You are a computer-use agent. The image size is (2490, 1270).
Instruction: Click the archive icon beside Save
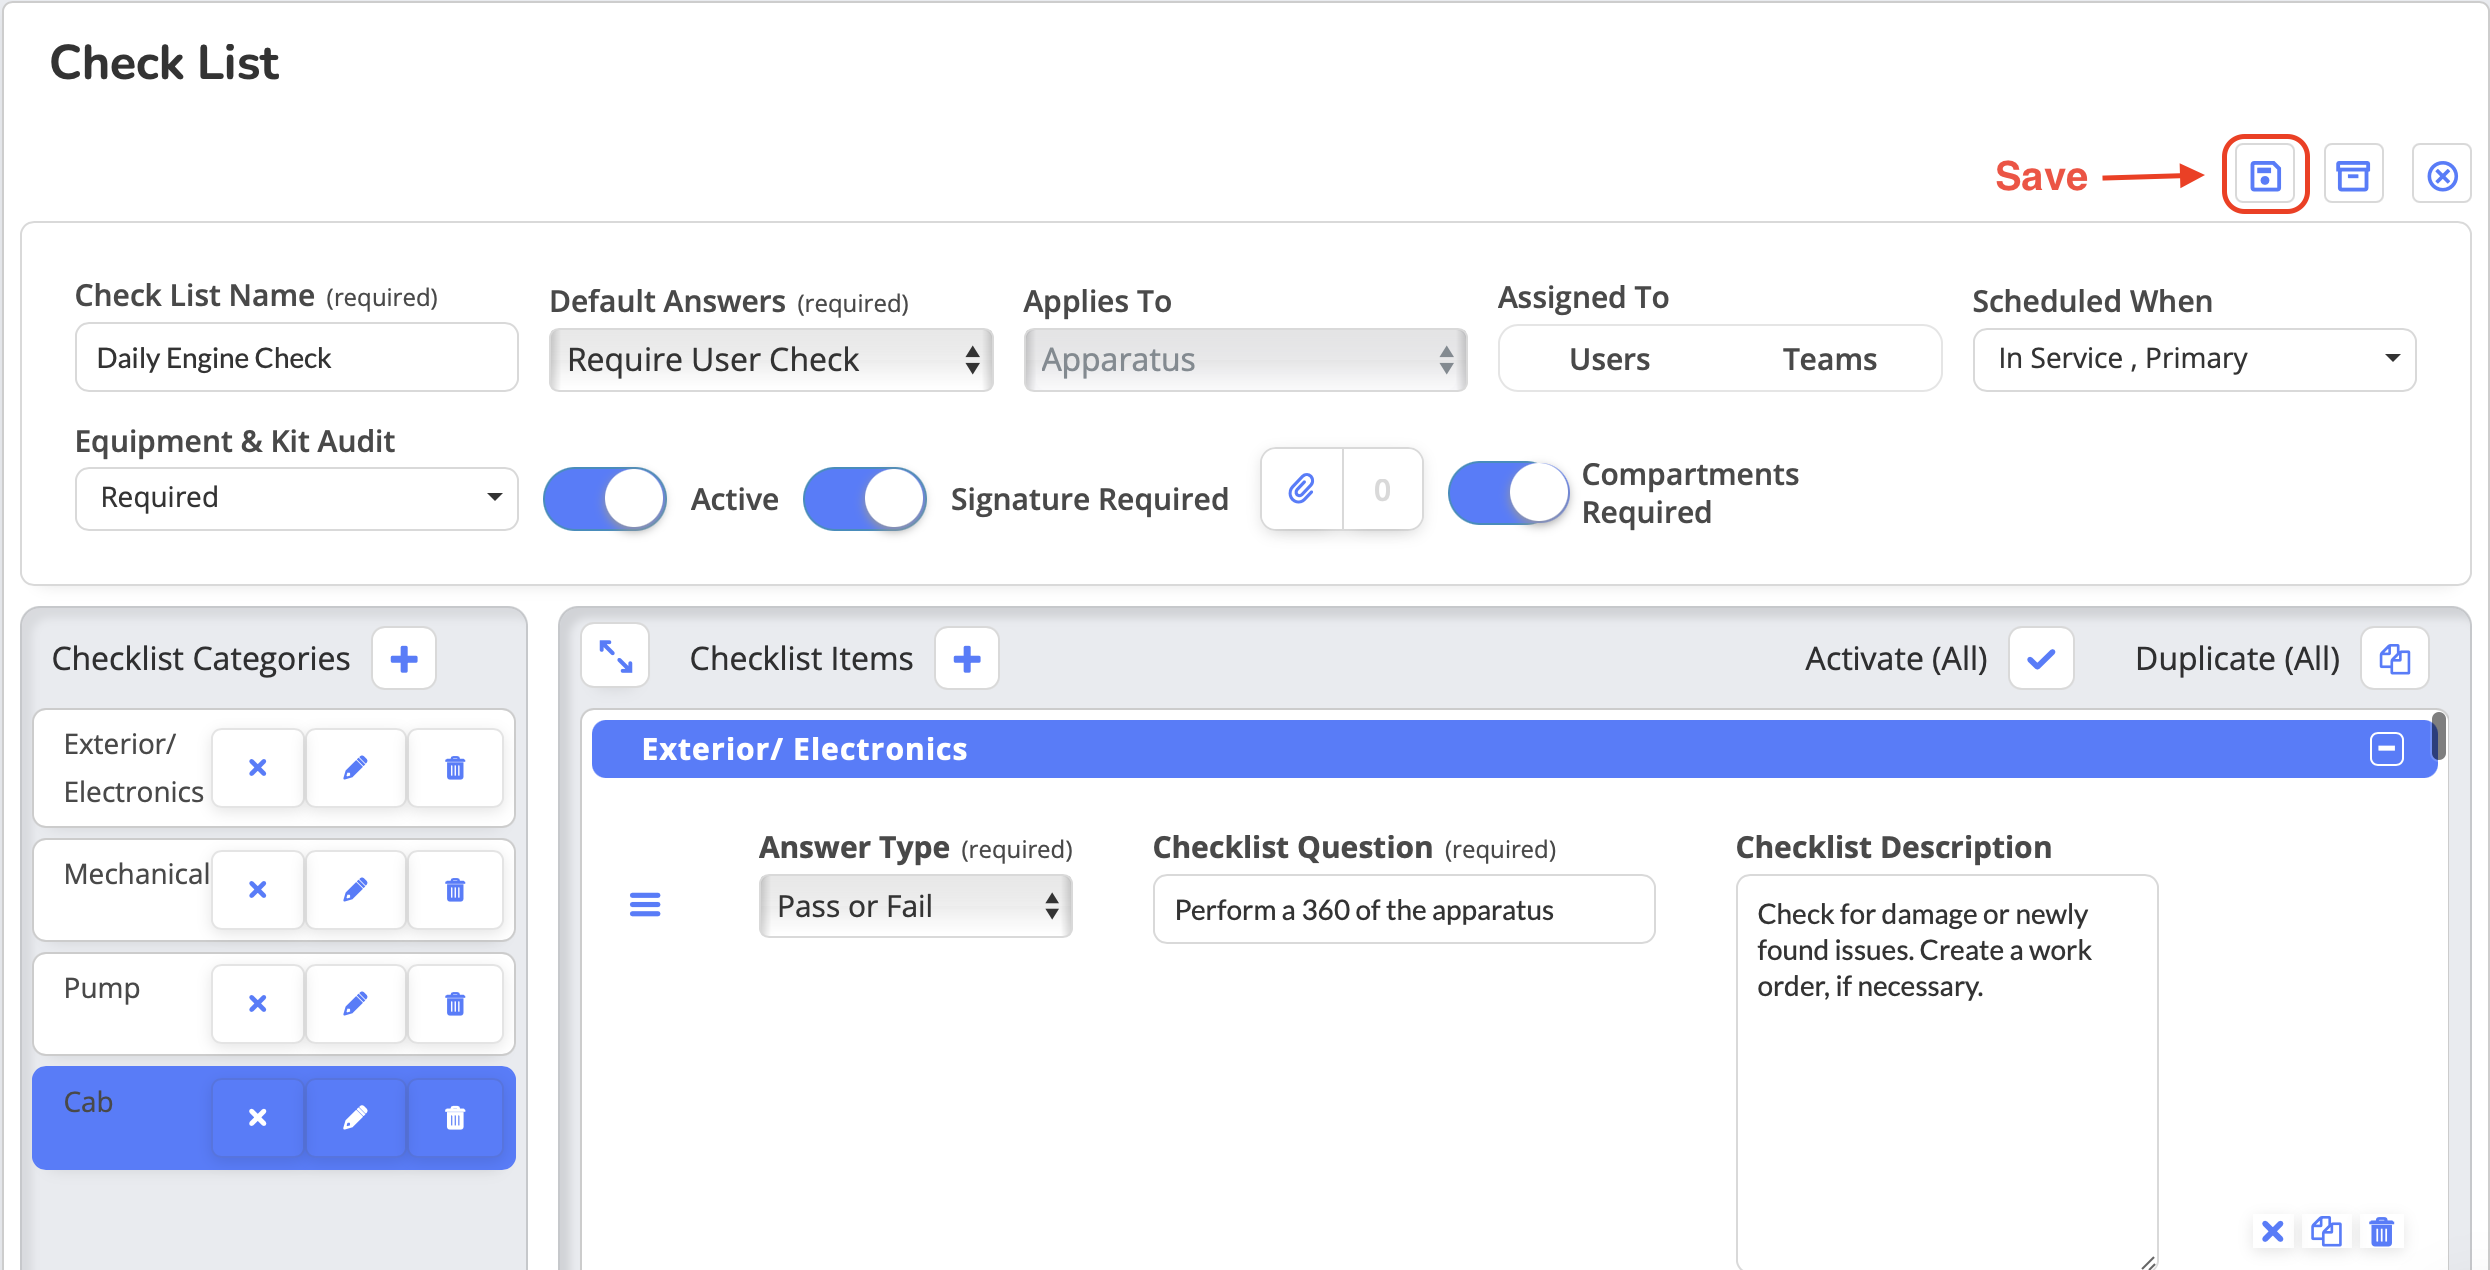point(2353,176)
